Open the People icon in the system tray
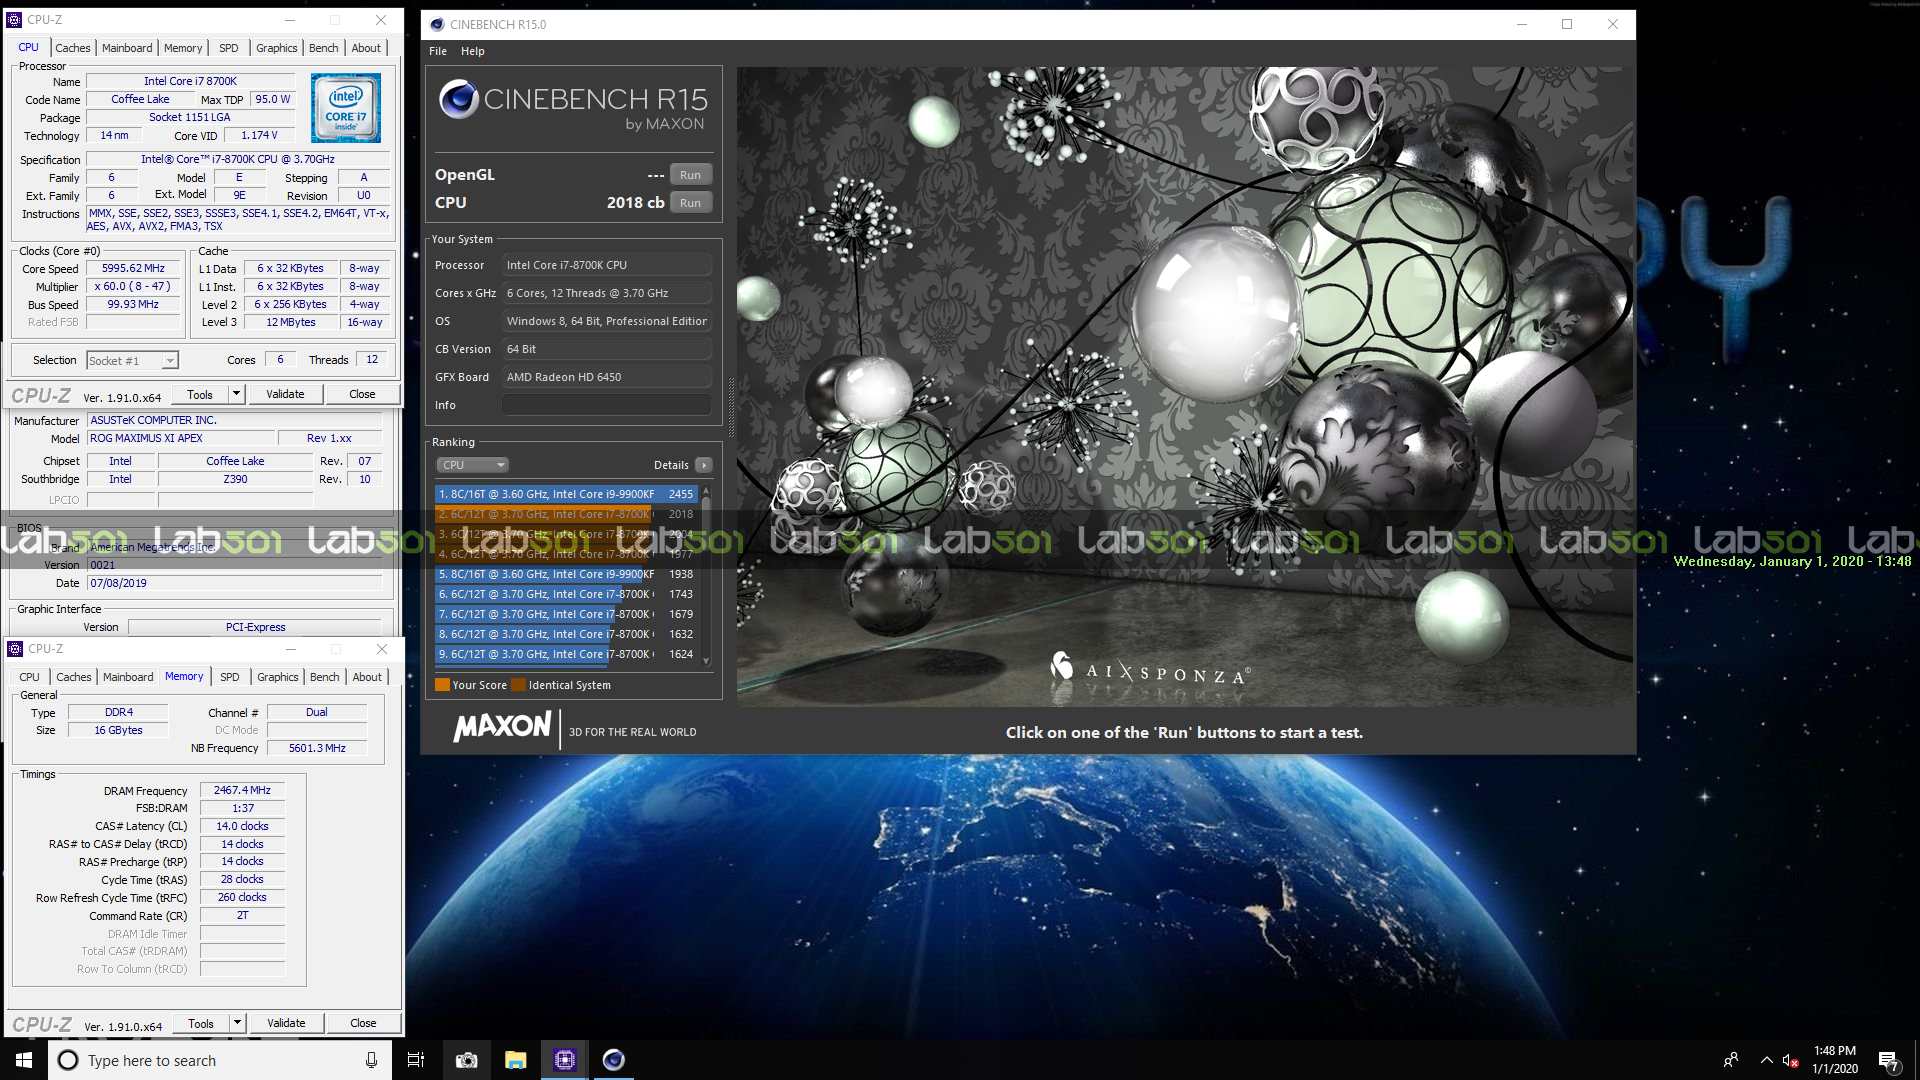Viewport: 1920px width, 1080px height. tap(1731, 1060)
